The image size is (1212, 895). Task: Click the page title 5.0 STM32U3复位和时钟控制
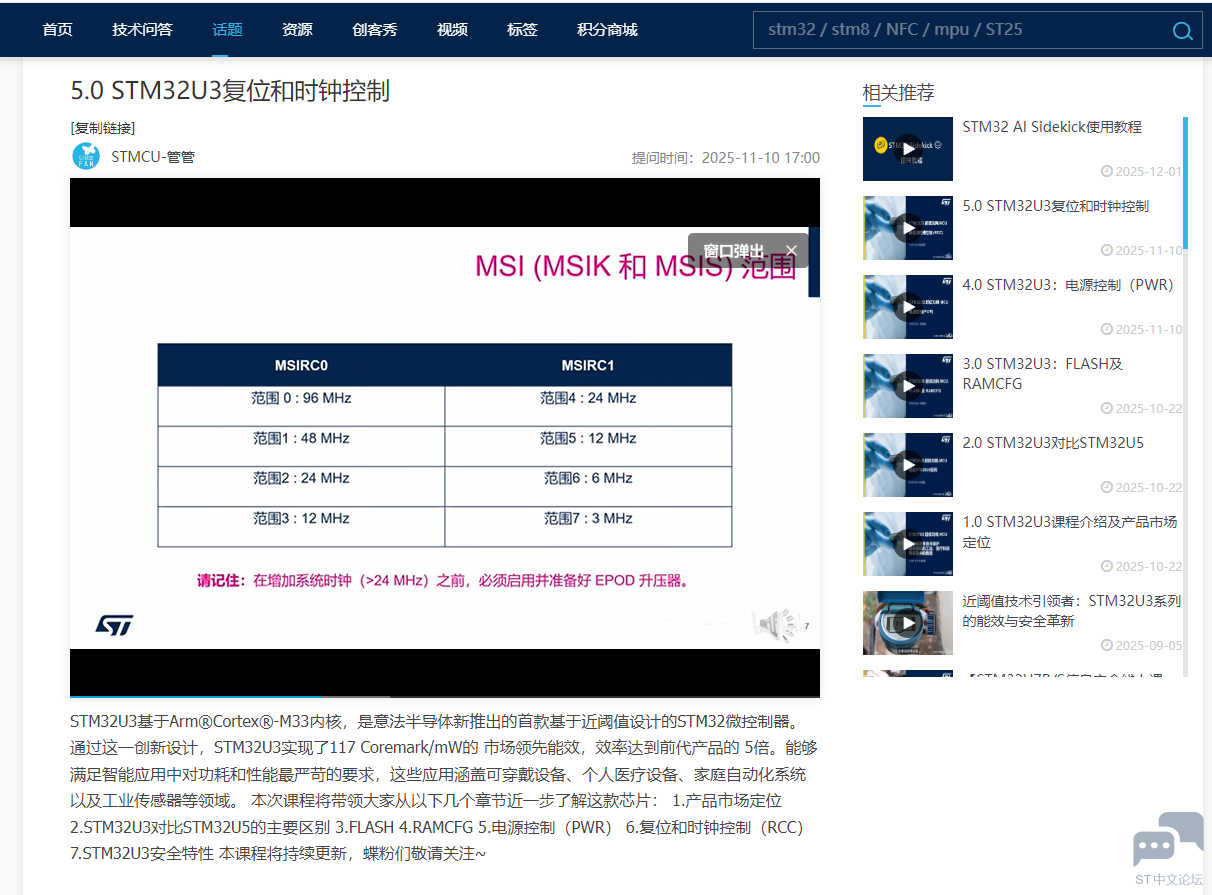230,91
